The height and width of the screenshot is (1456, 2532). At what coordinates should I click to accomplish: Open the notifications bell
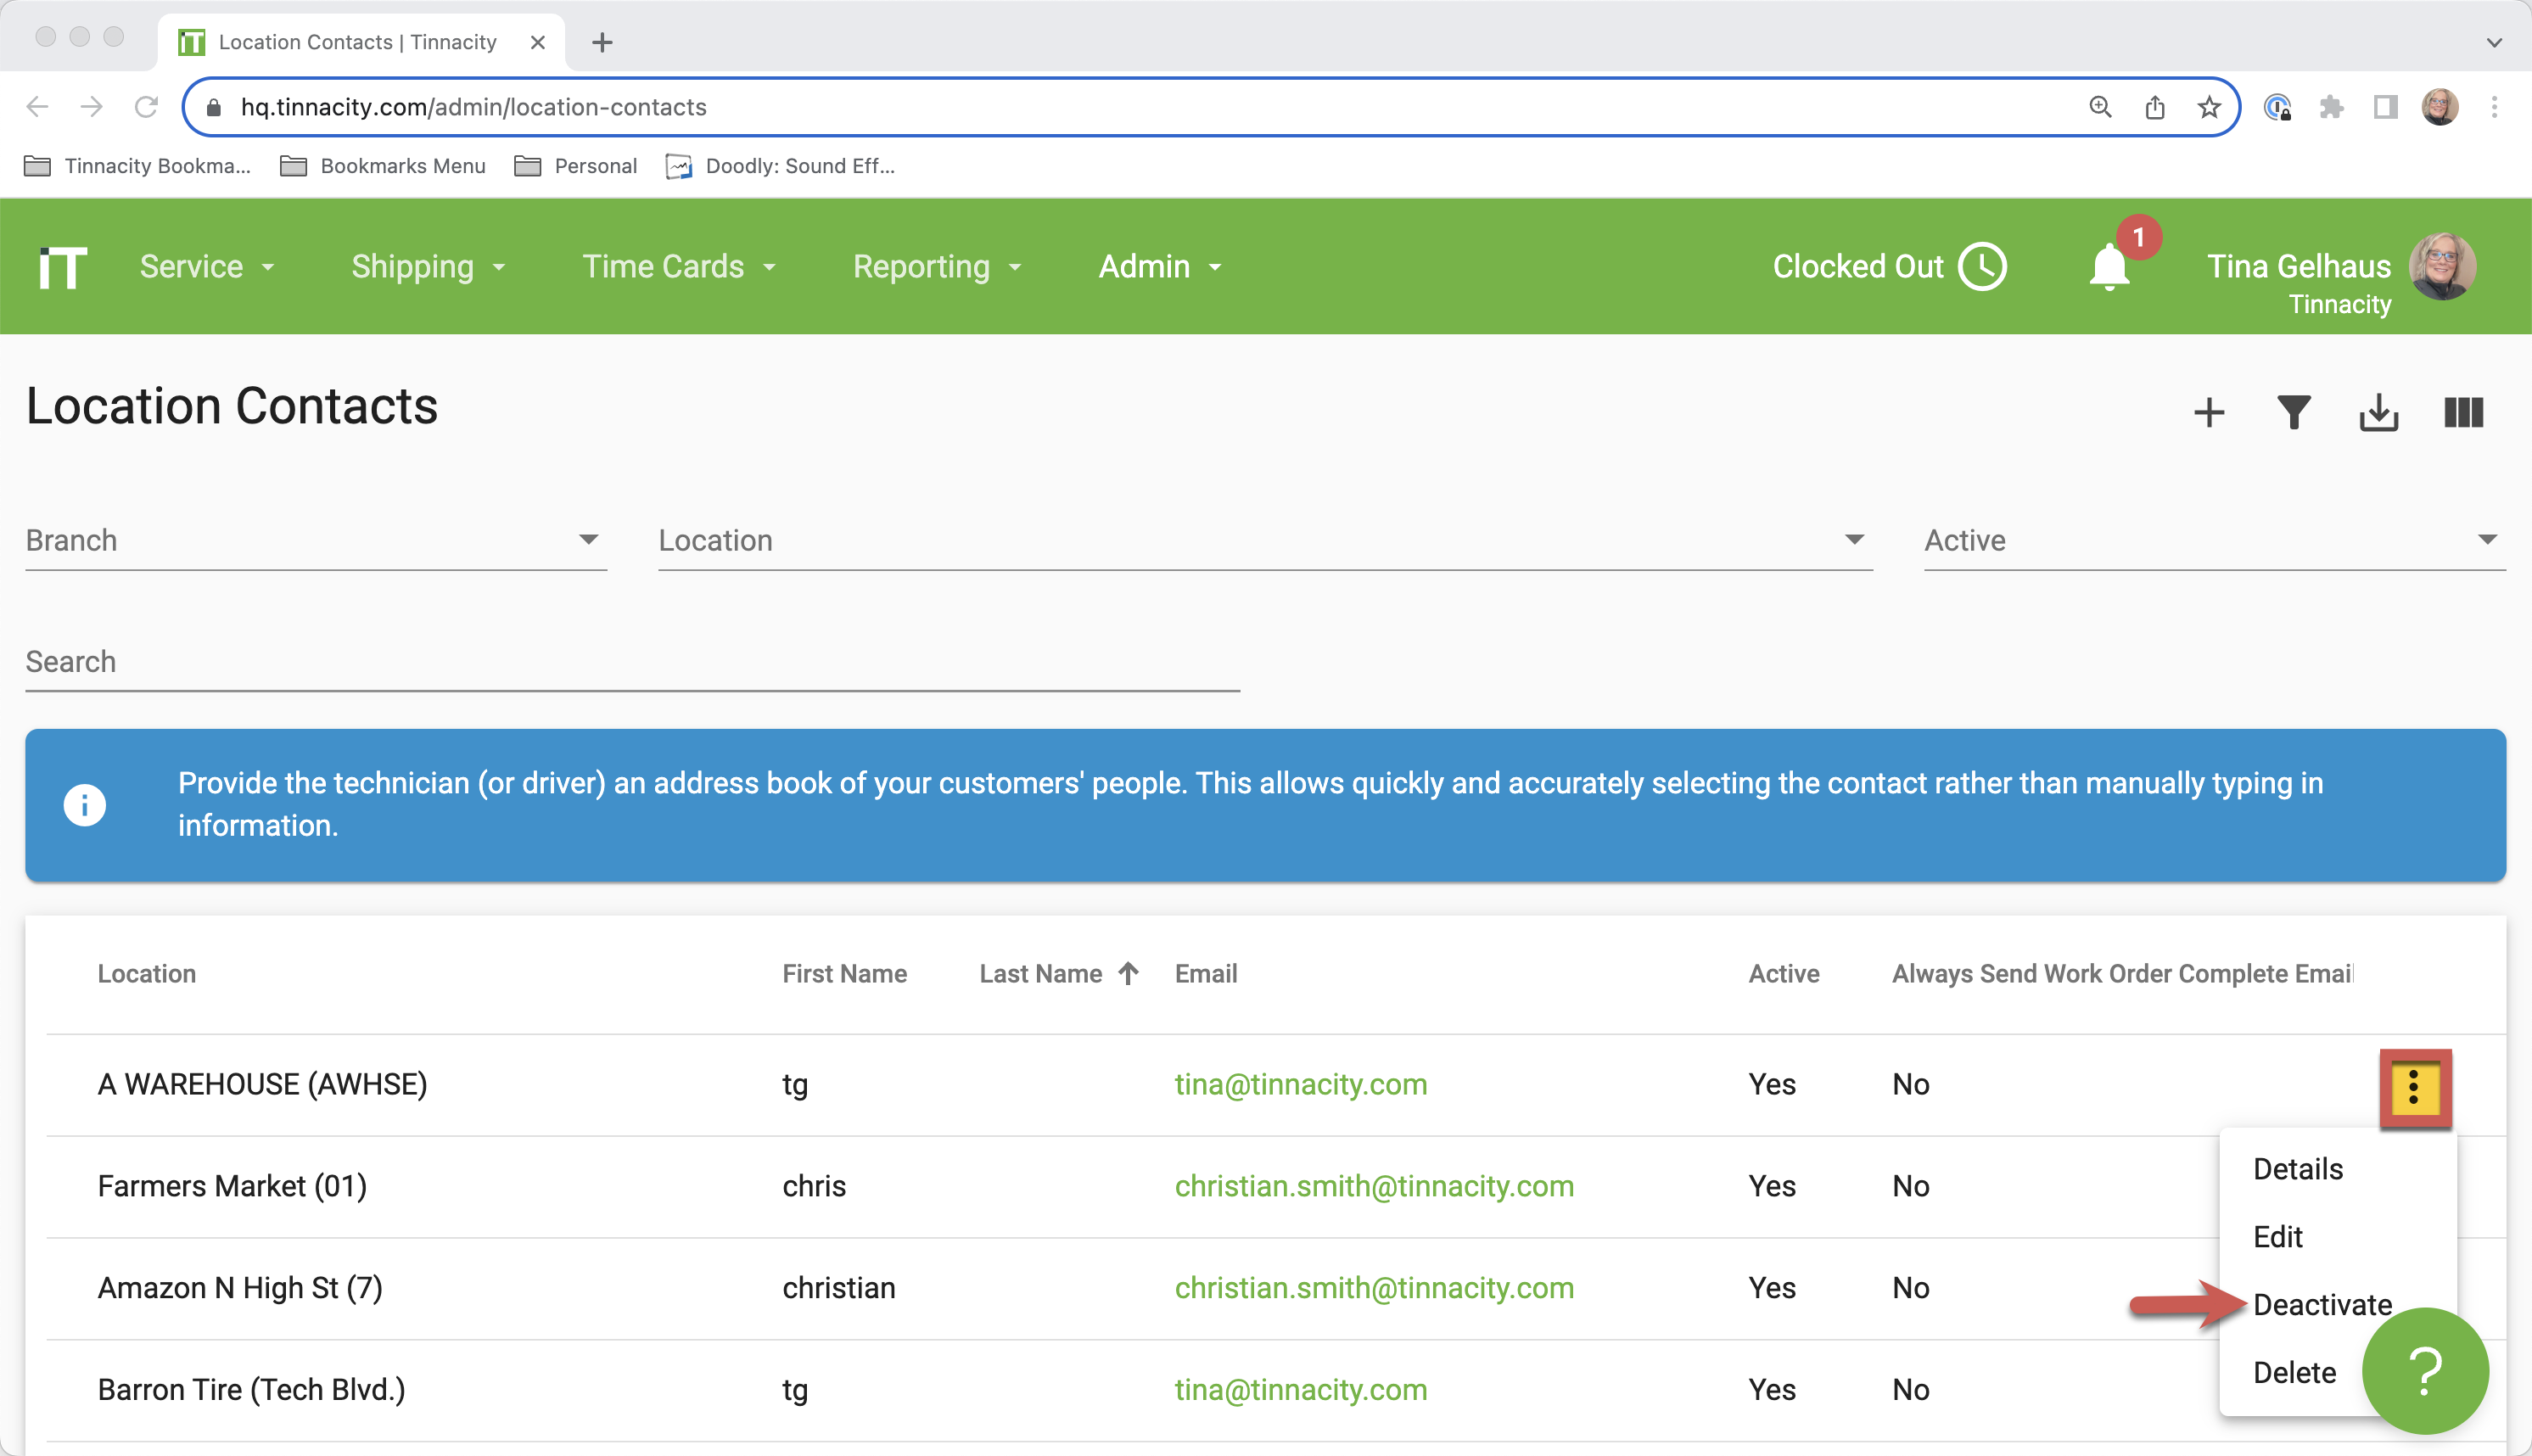[2110, 267]
